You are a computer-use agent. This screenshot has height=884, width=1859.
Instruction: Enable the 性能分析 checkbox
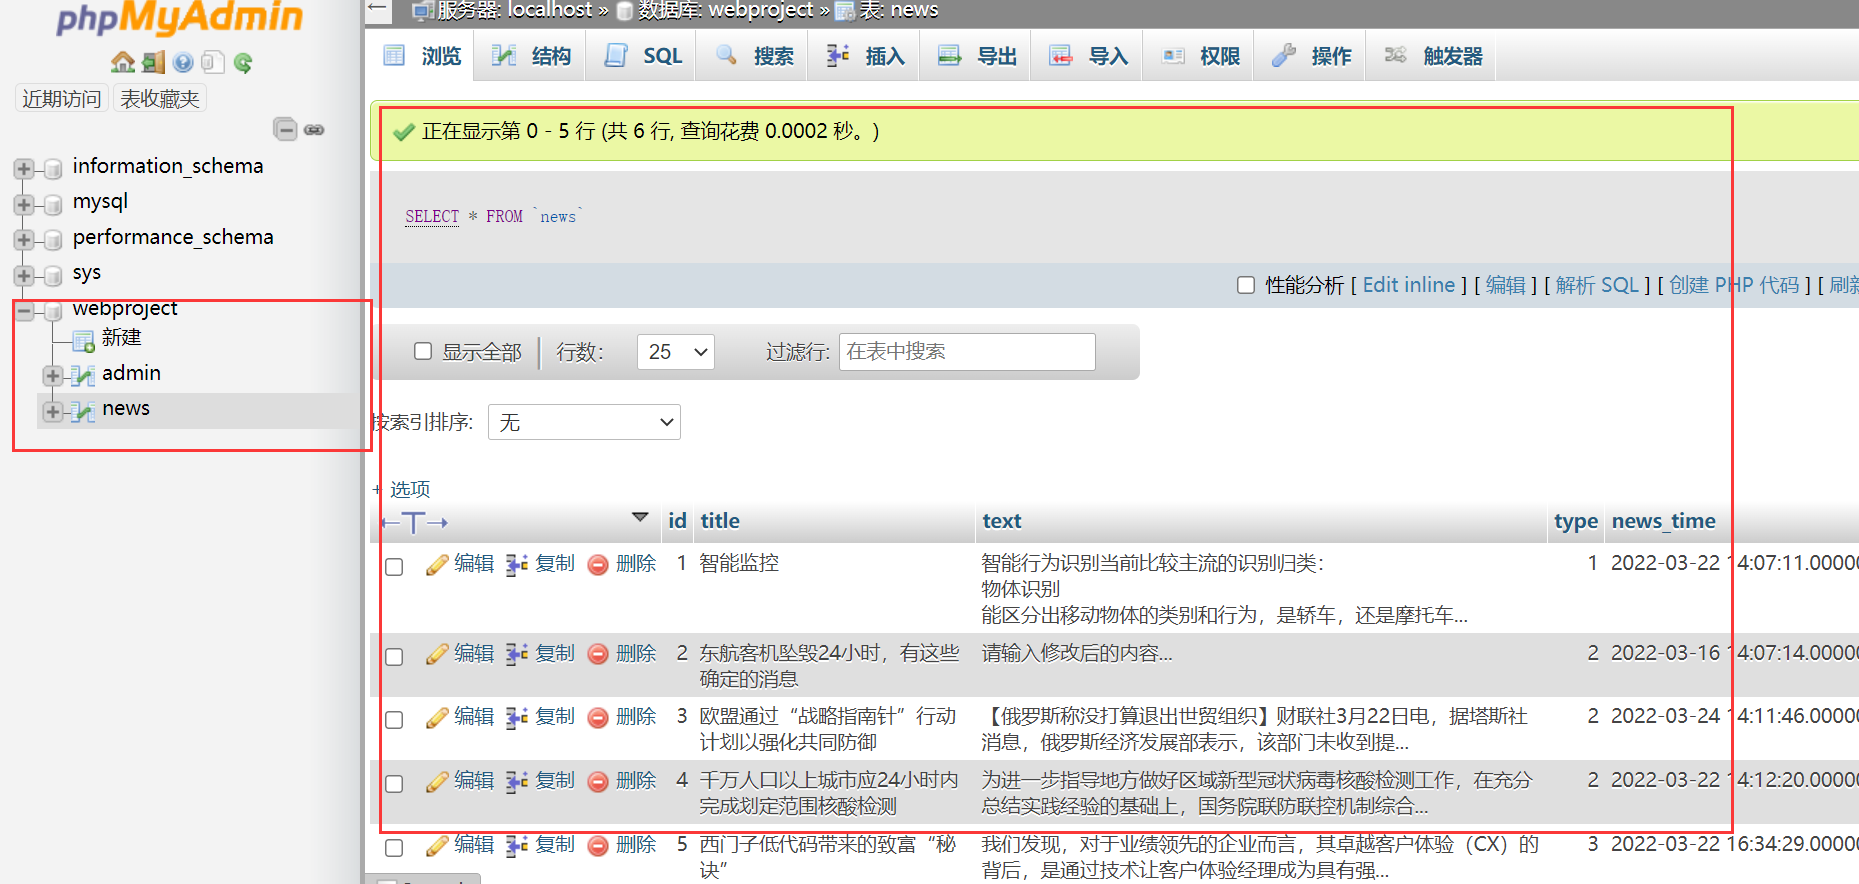(x=1246, y=285)
